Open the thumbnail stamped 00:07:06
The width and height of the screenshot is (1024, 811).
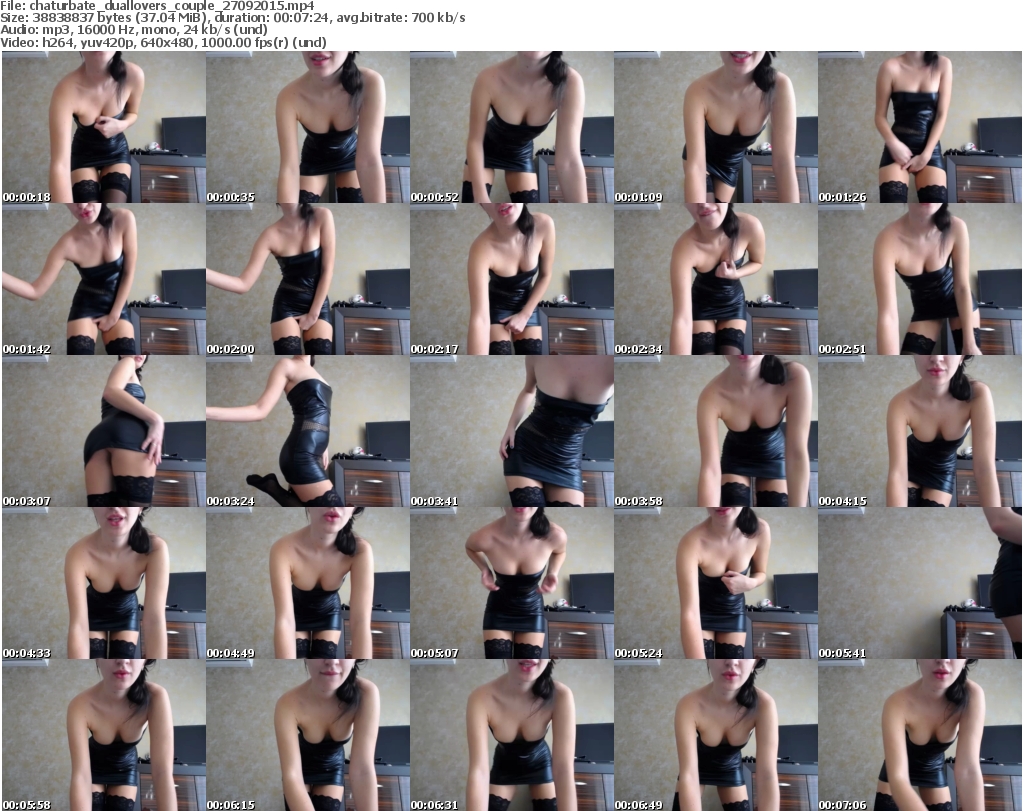tap(920, 735)
